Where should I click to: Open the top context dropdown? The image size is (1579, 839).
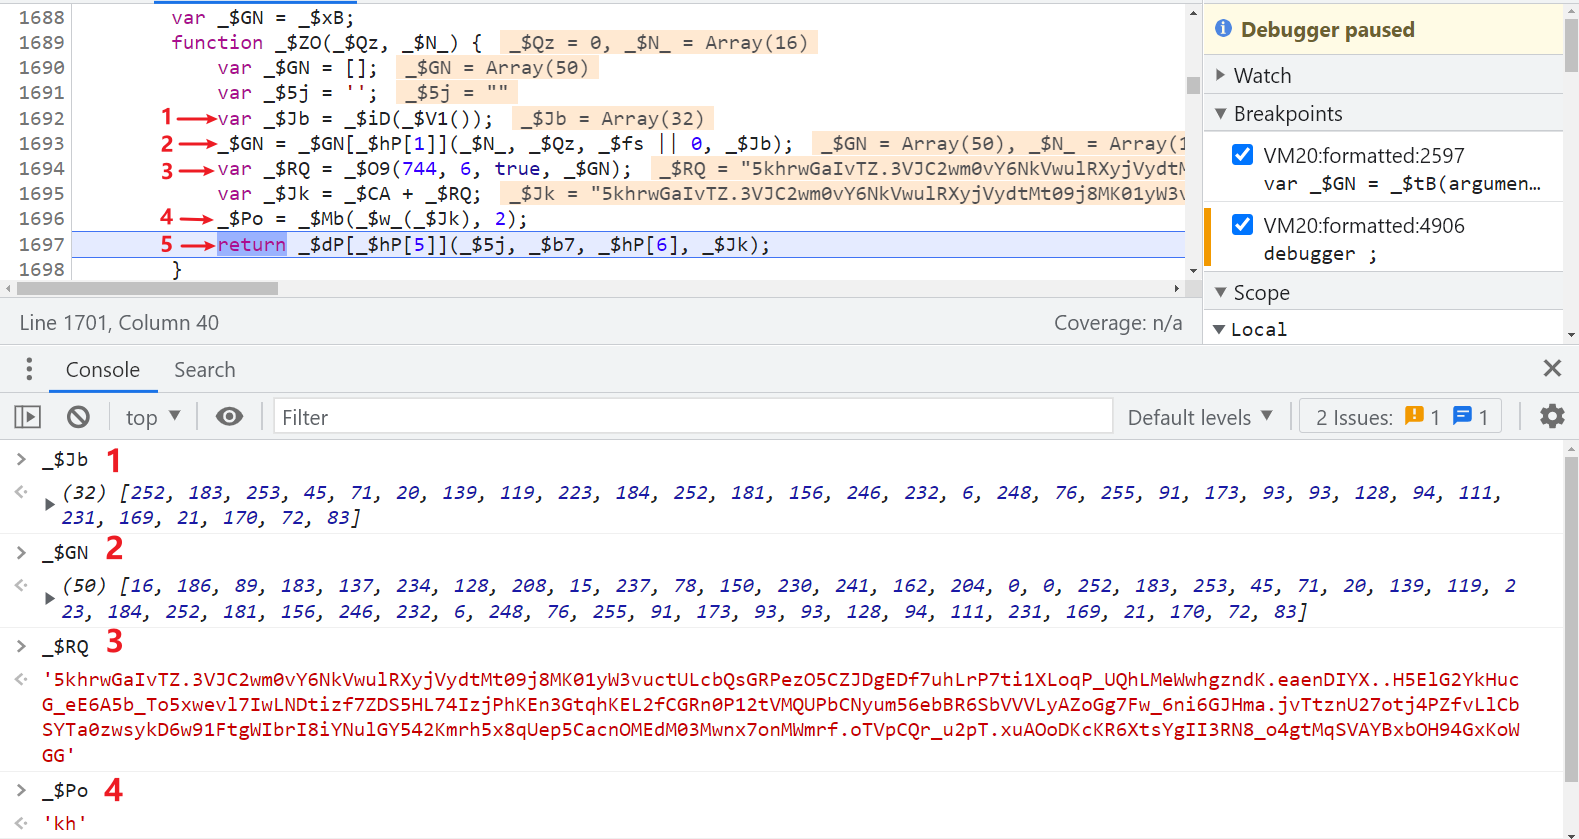[152, 417]
